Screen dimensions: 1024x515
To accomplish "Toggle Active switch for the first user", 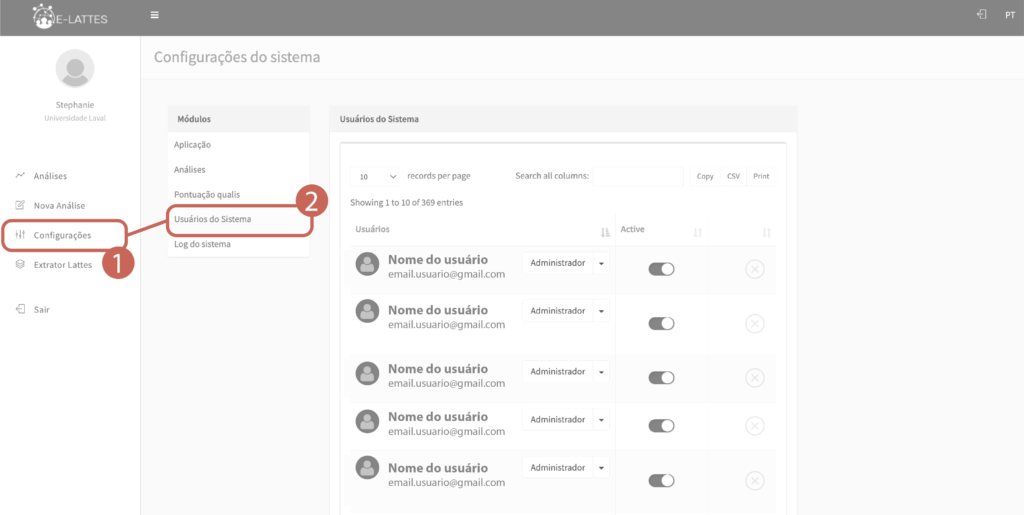I will pyautogui.click(x=661, y=269).
